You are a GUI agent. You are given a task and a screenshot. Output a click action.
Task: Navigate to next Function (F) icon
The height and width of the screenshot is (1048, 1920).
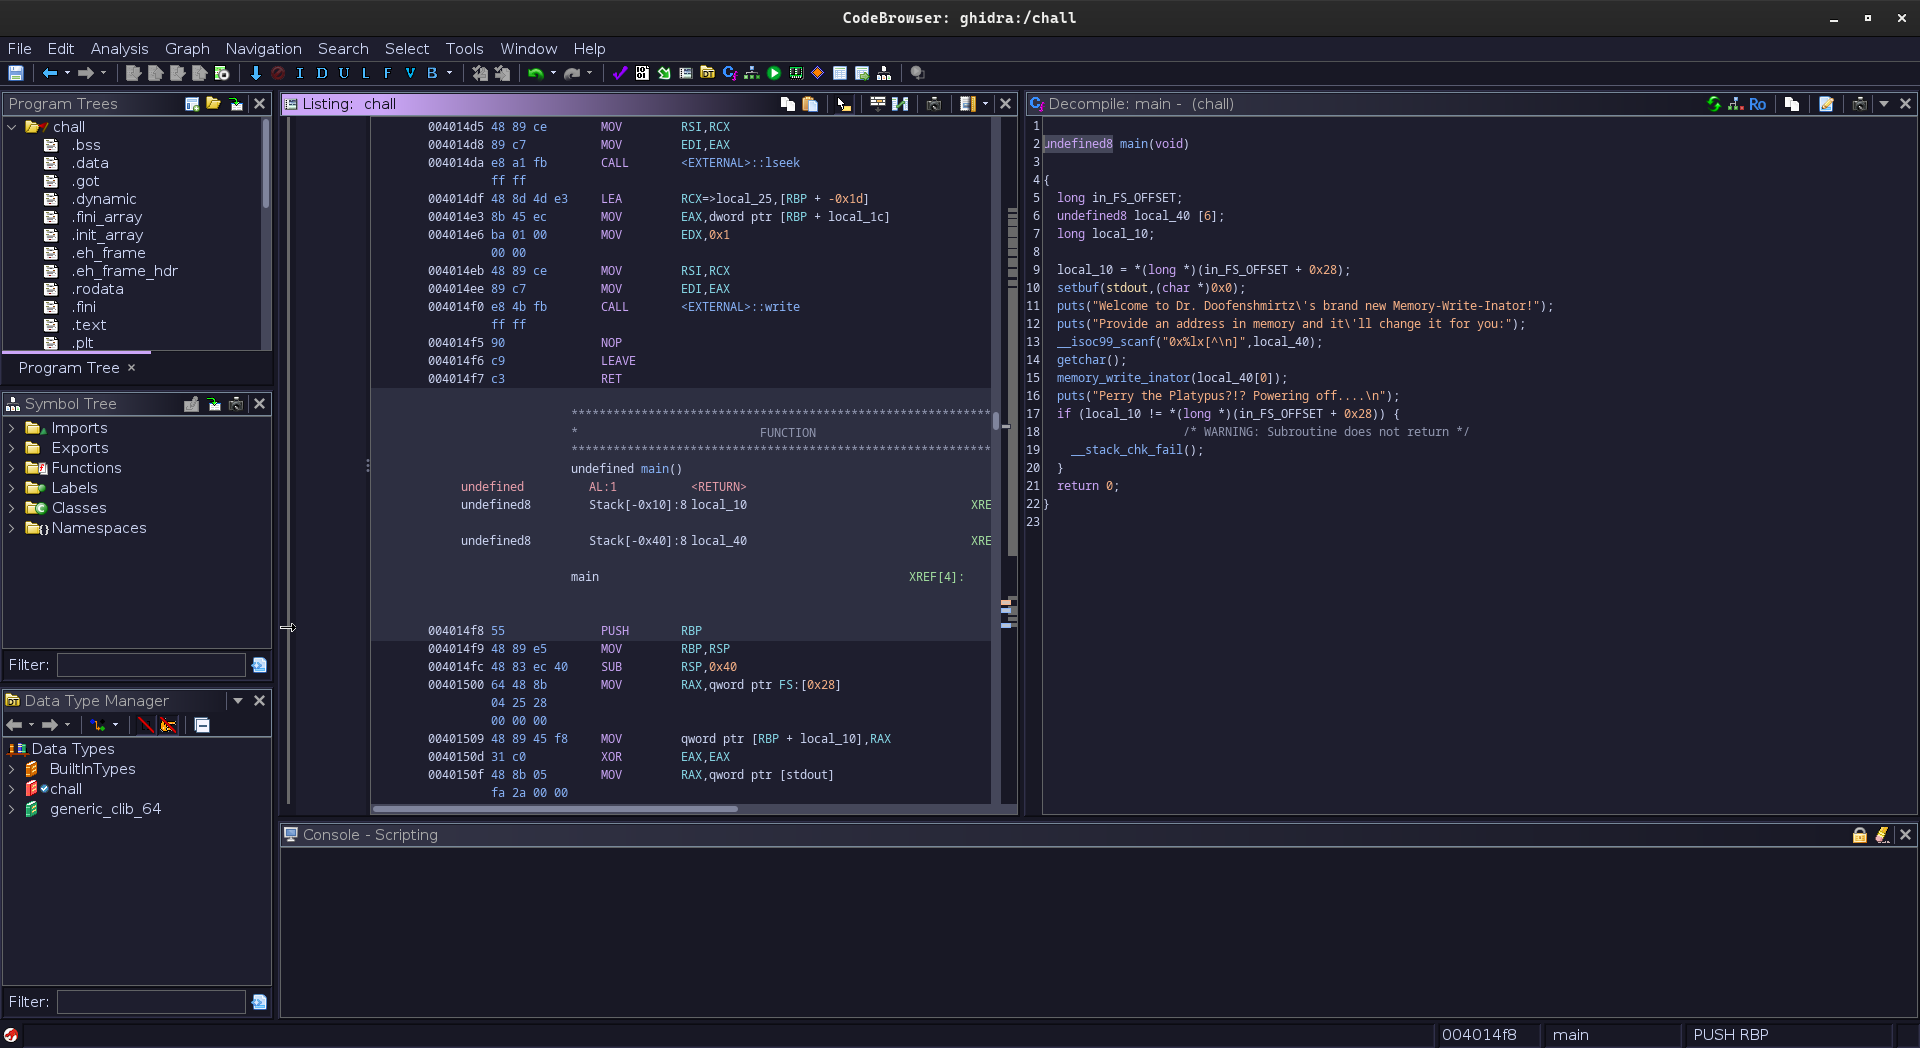[x=388, y=73]
